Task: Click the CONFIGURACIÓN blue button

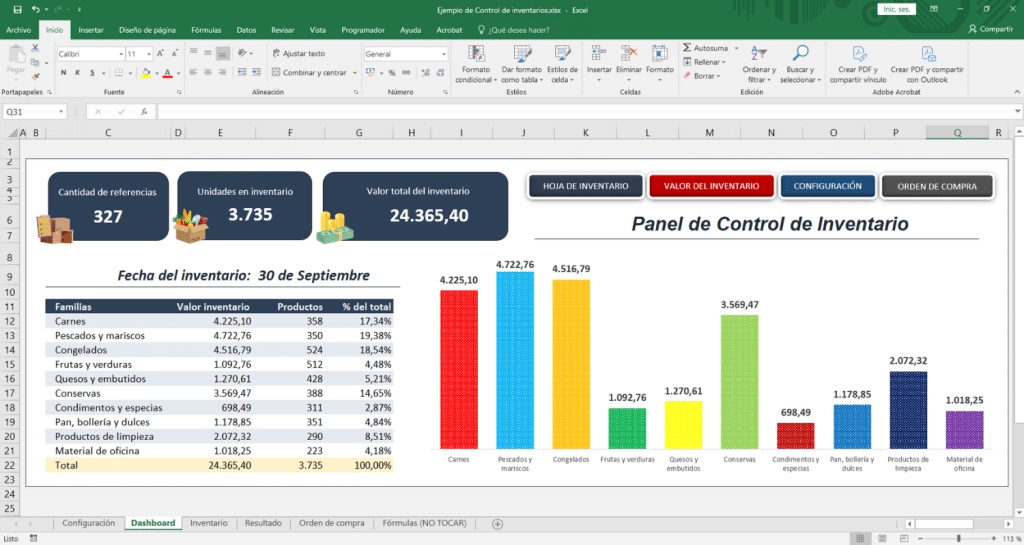Action: tap(827, 186)
